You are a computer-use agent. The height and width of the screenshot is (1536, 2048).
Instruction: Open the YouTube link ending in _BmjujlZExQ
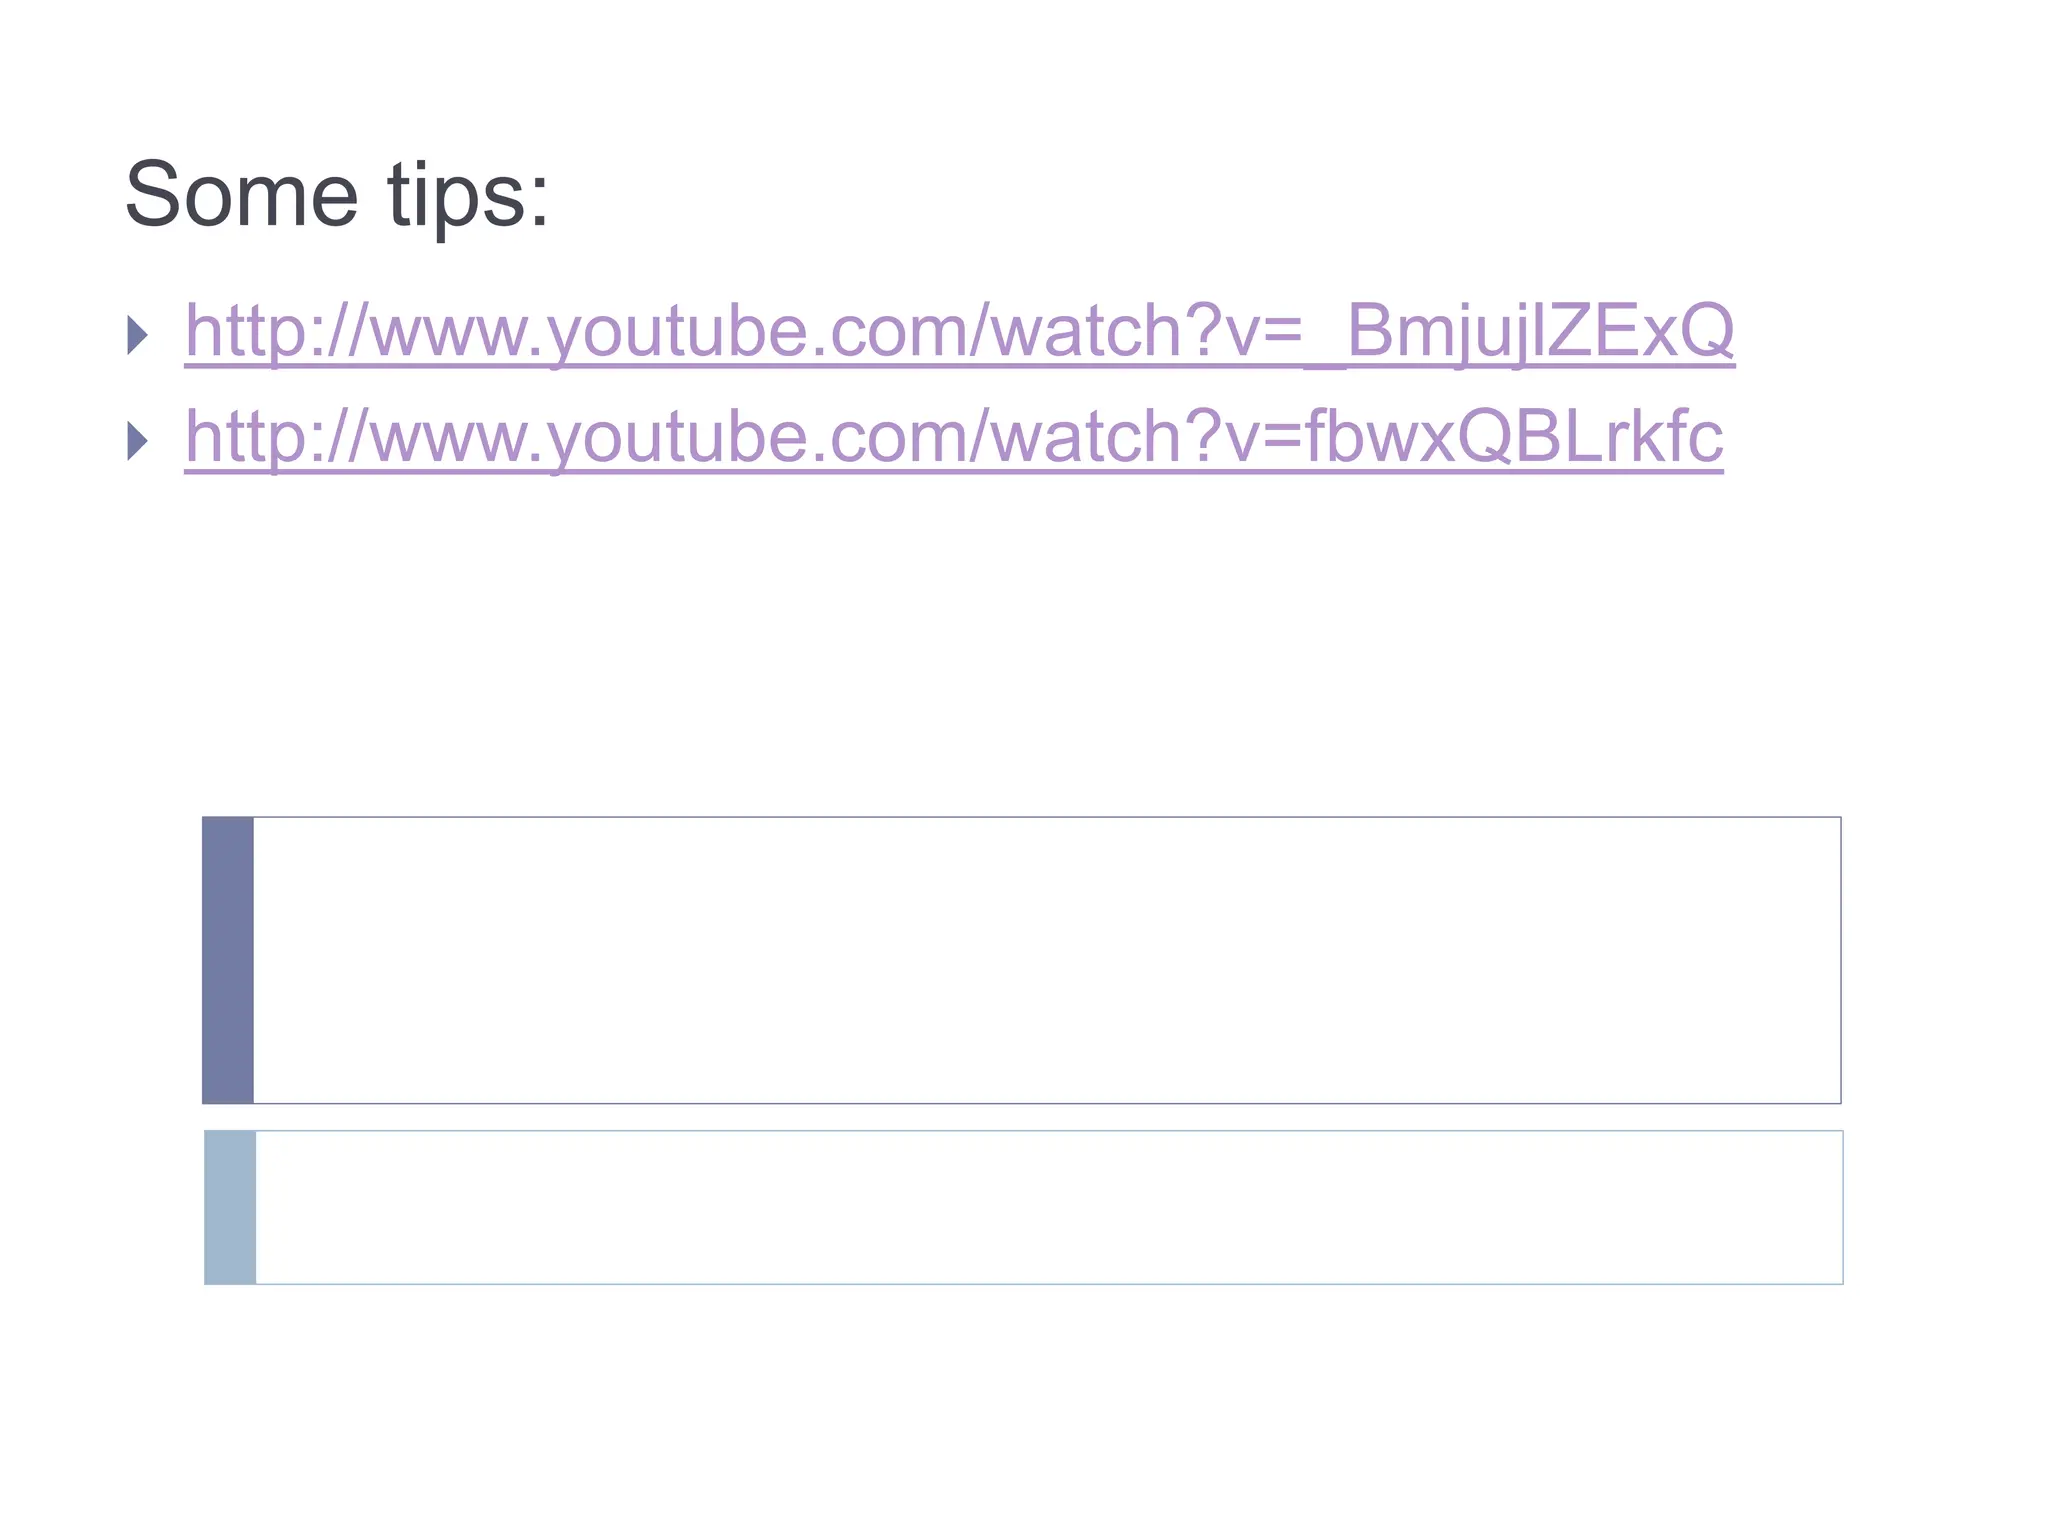tap(958, 331)
